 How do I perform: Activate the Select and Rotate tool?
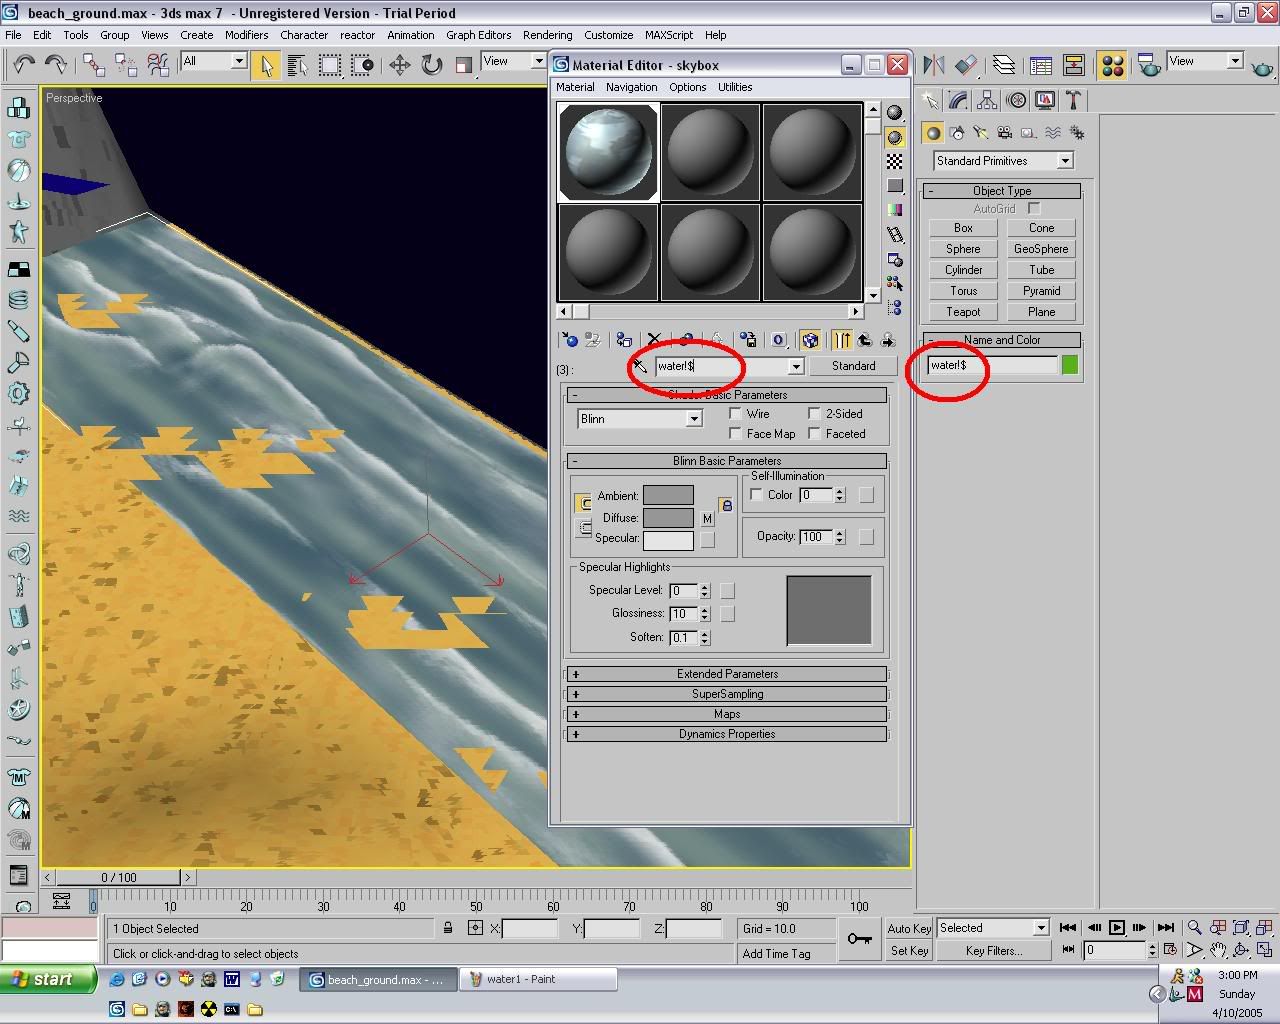point(432,65)
